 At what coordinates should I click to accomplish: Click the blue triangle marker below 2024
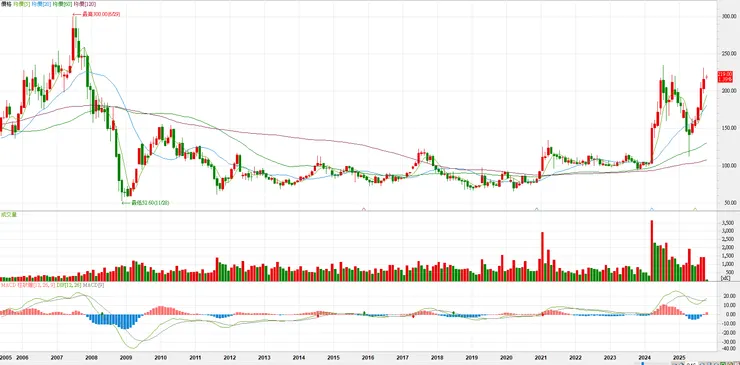coord(652,209)
